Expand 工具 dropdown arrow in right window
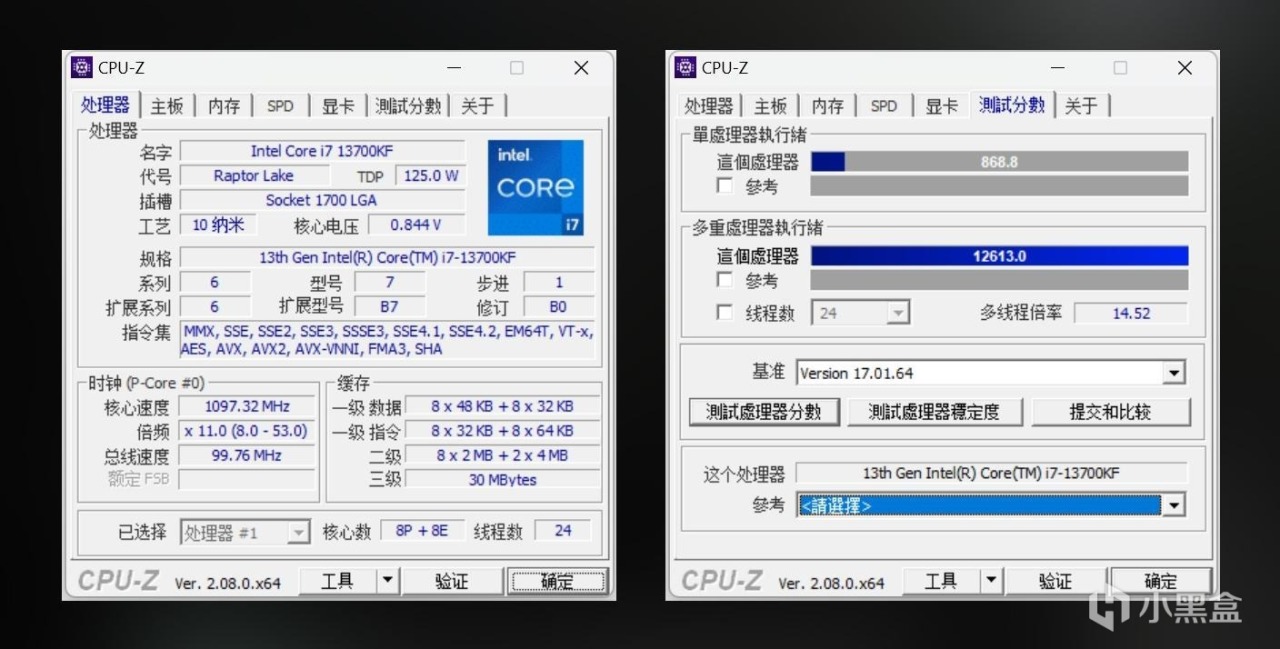Image resolution: width=1280 pixels, height=649 pixels. (992, 581)
